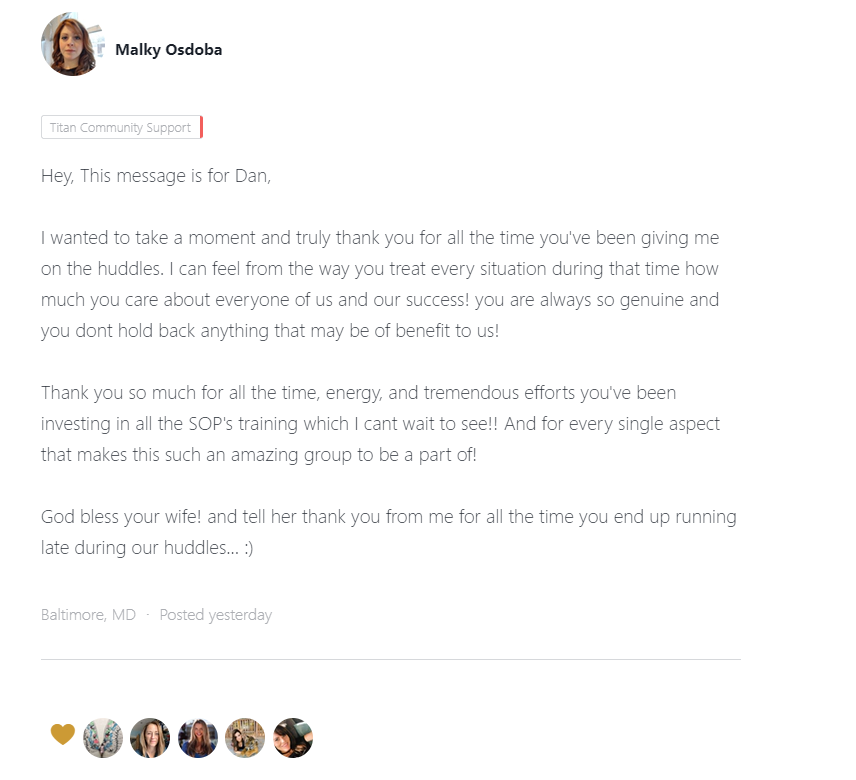
Task: Click the floral pattern liker avatar
Action: [x=103, y=738]
